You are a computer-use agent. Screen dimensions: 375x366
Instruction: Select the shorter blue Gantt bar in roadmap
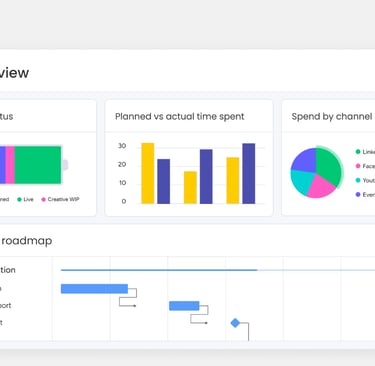[x=184, y=306]
